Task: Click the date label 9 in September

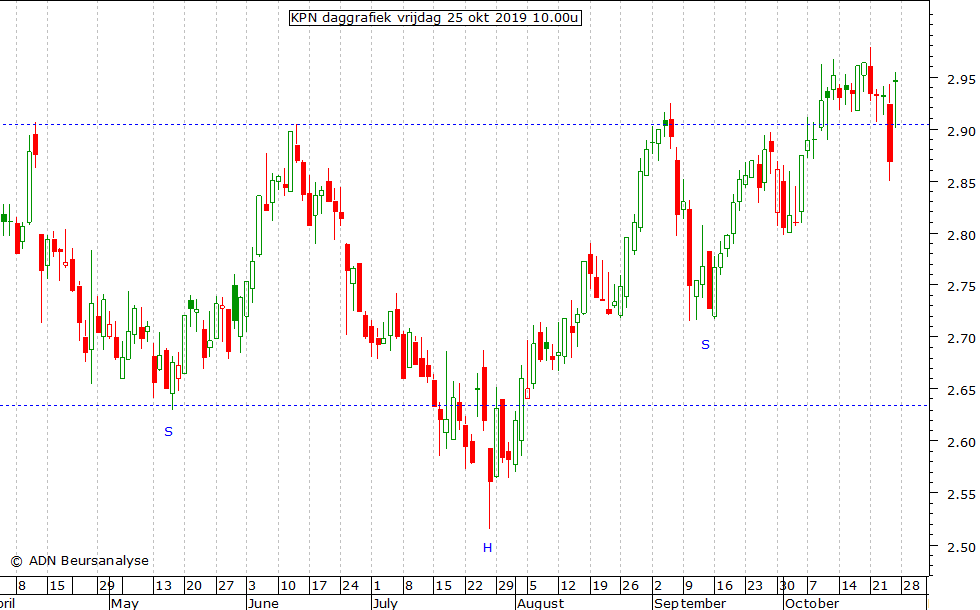Action: coord(689,586)
